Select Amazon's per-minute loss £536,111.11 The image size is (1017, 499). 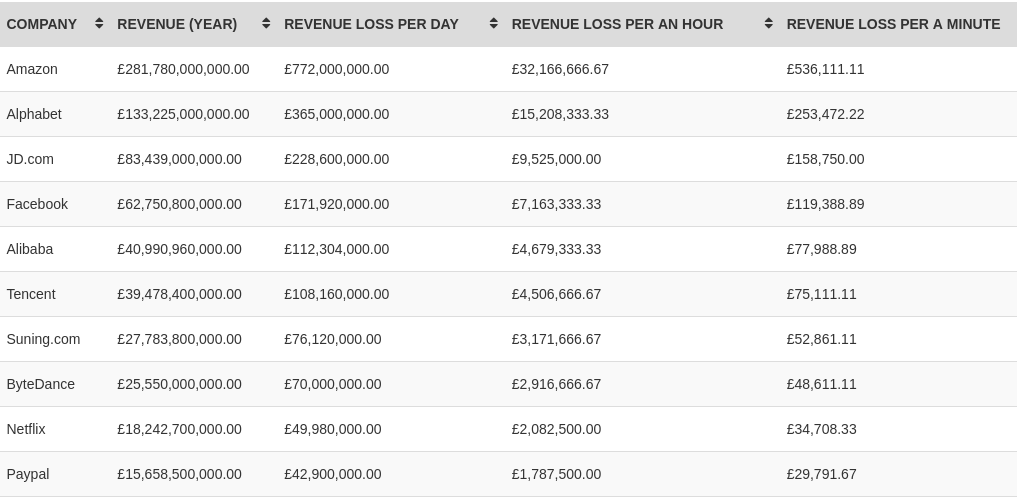825,69
